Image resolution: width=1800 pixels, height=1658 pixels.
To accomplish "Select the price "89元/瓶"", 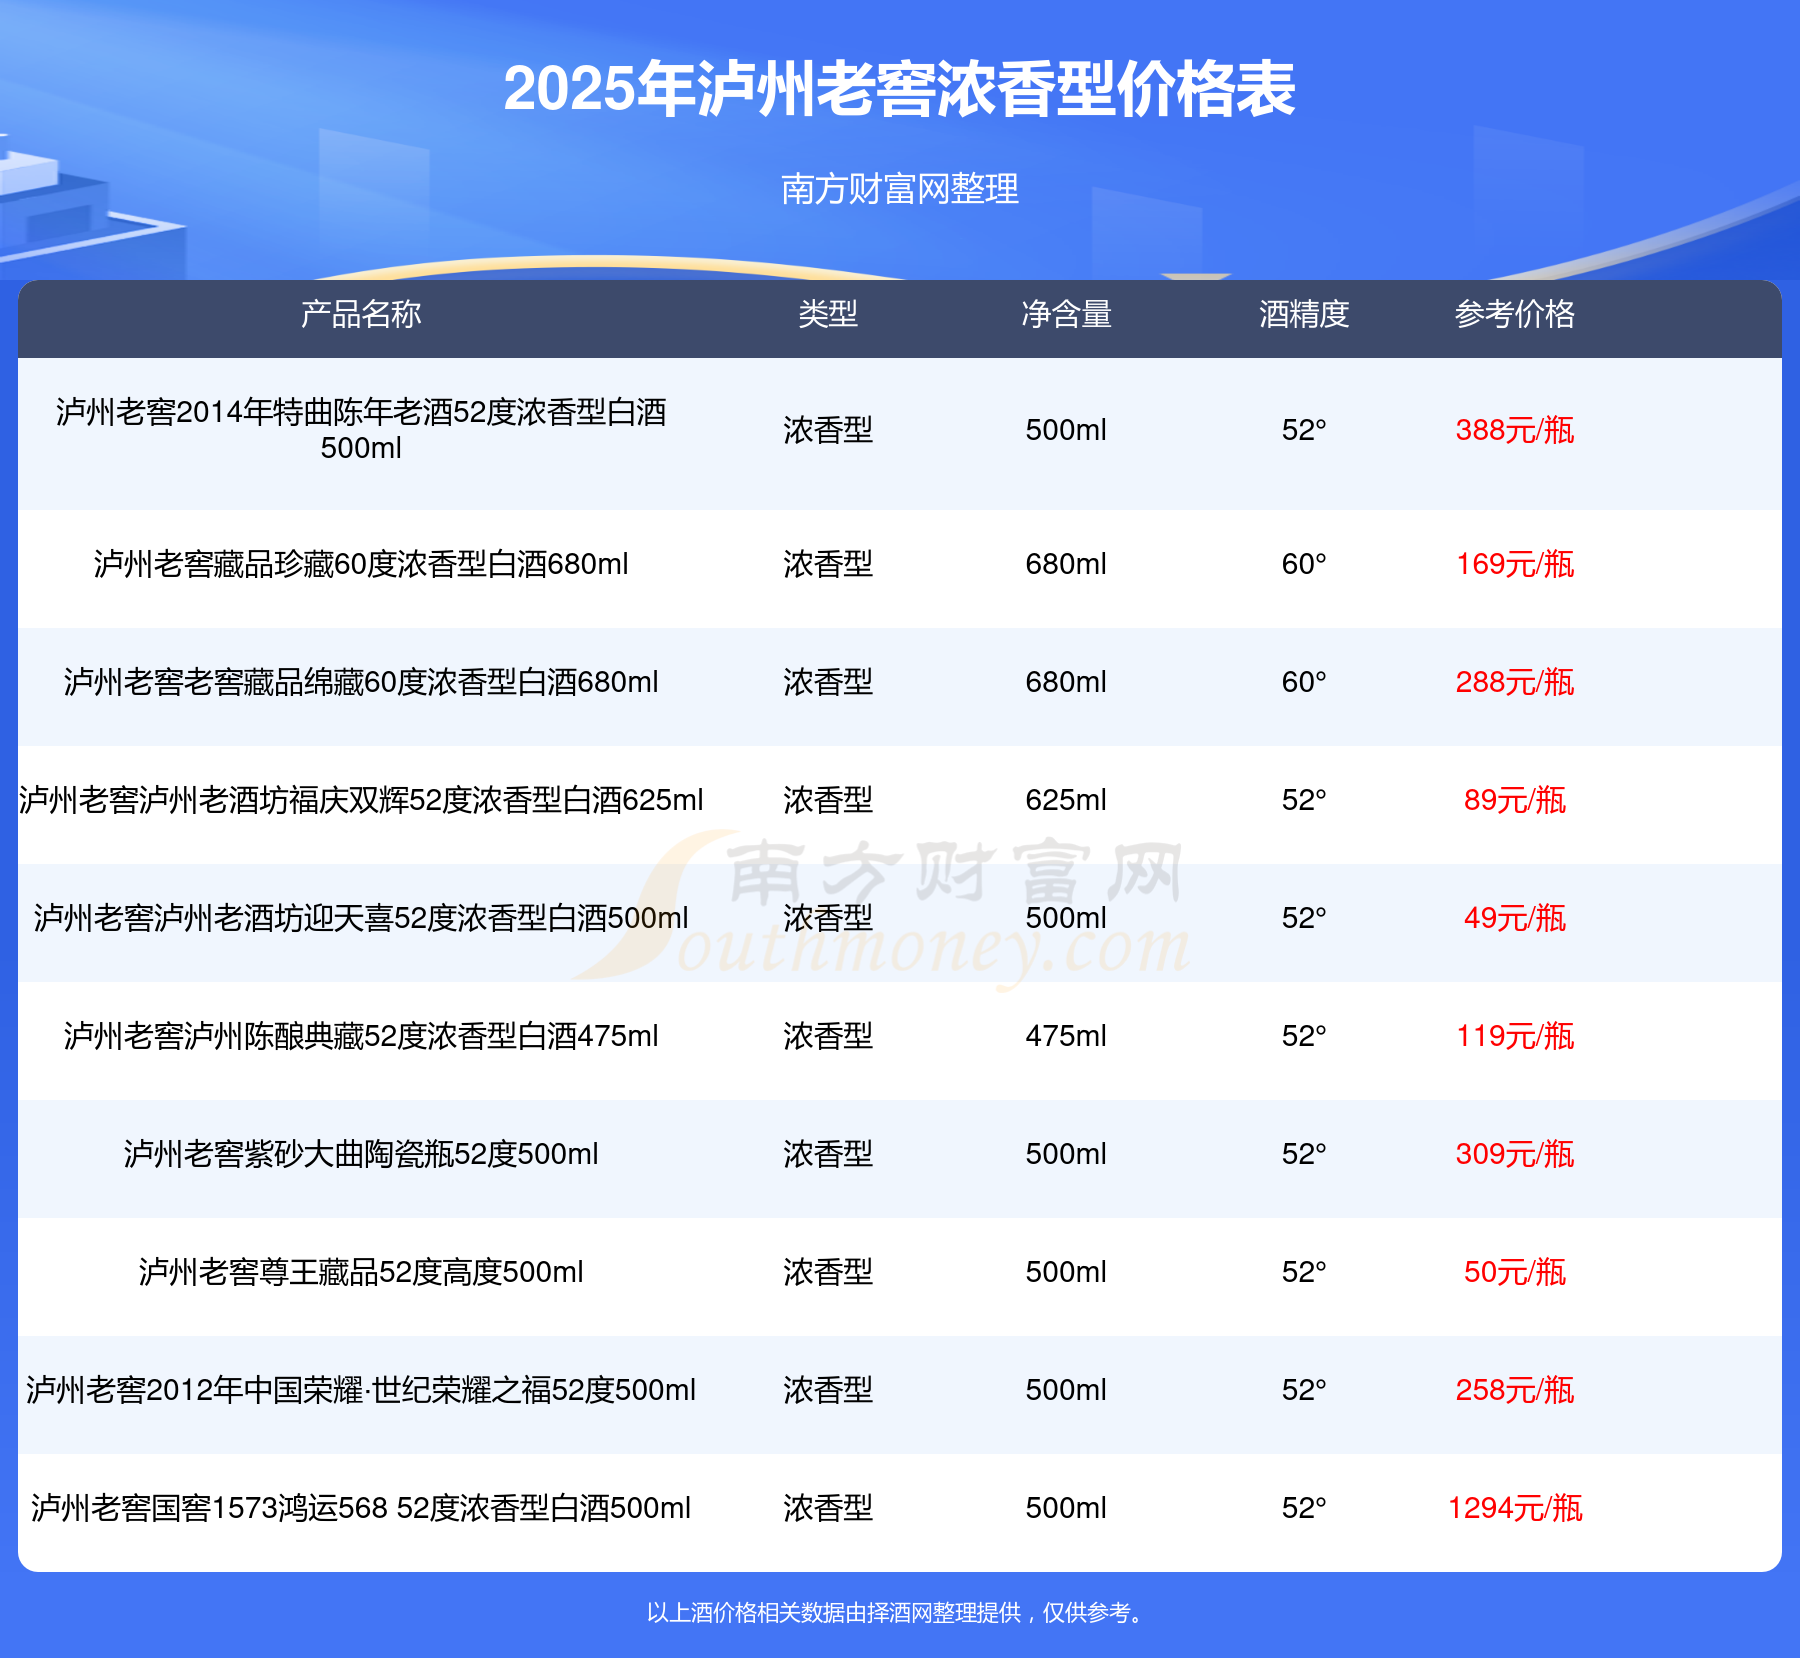I will point(1515,800).
